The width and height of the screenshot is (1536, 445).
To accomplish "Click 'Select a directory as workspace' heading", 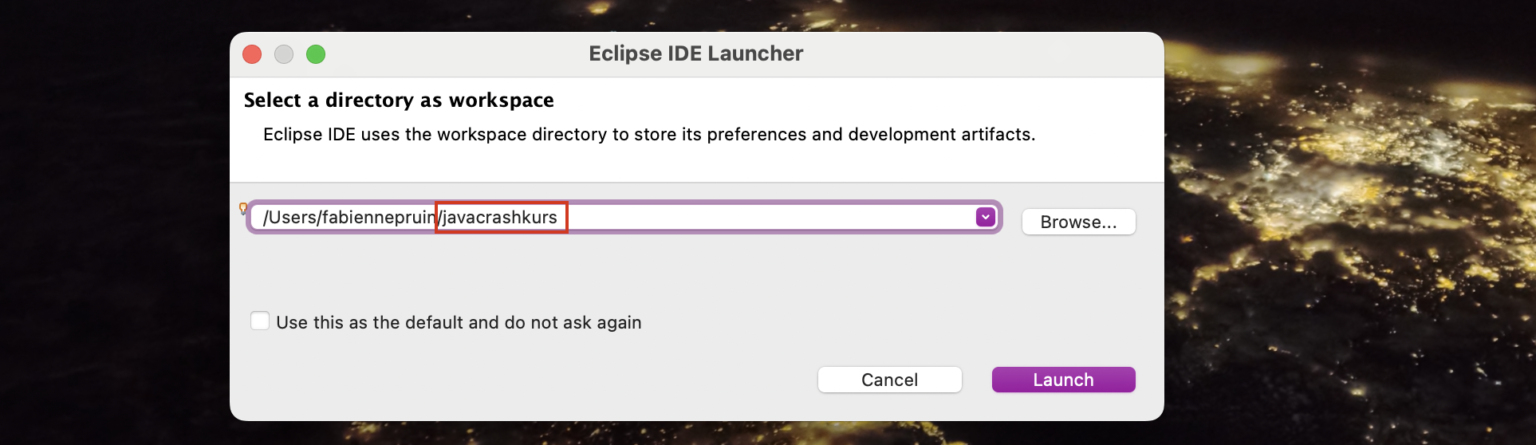I will 398,101.
